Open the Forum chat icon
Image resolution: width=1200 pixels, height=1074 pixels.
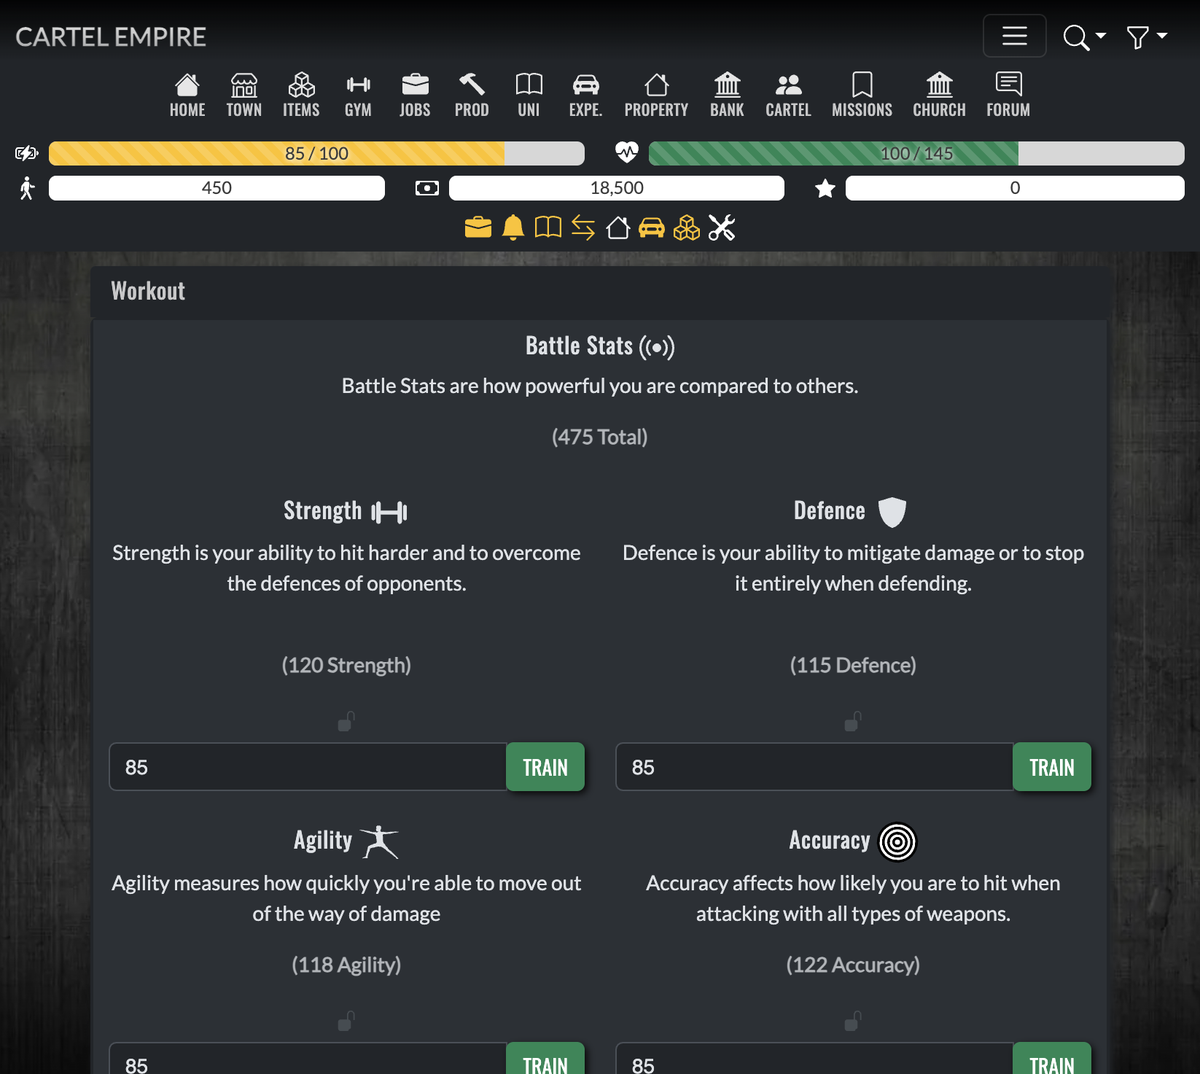click(1008, 84)
